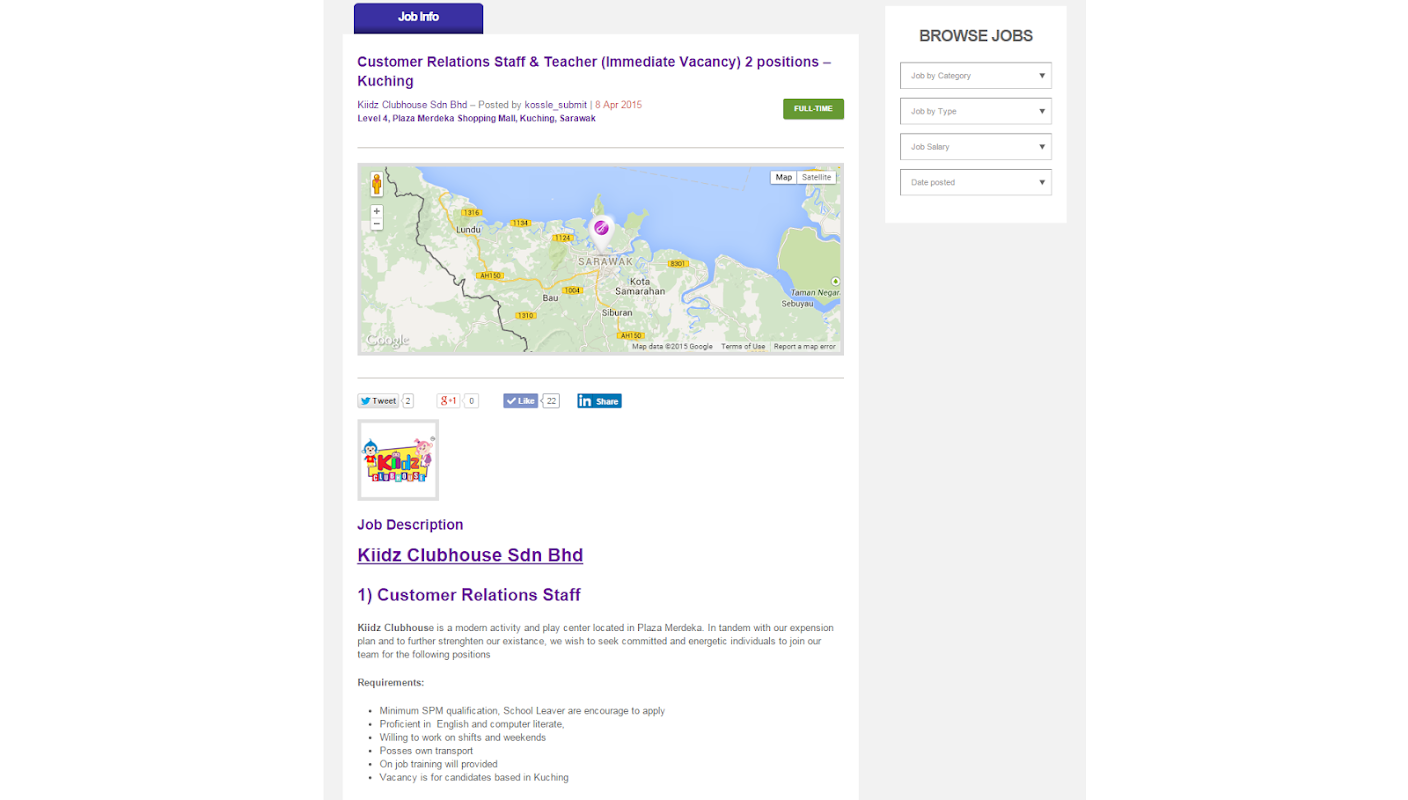Open the Date posted dropdown
Screen dimensions: 1408x800
(x=976, y=182)
